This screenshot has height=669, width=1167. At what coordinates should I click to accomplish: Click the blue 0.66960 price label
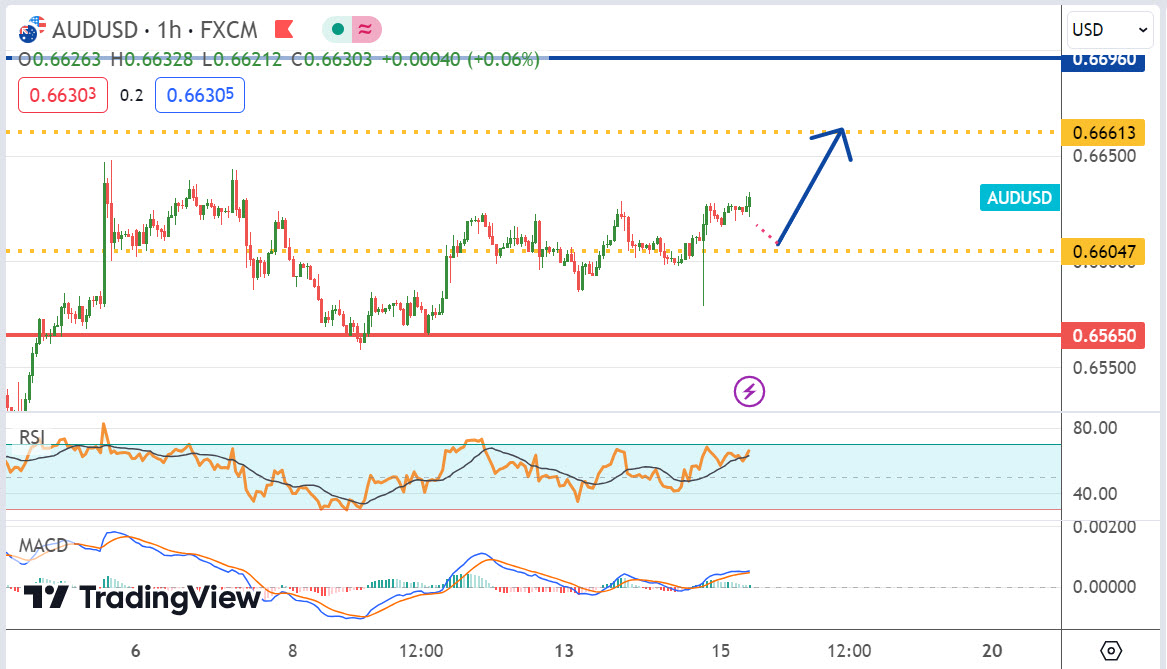tap(1103, 60)
